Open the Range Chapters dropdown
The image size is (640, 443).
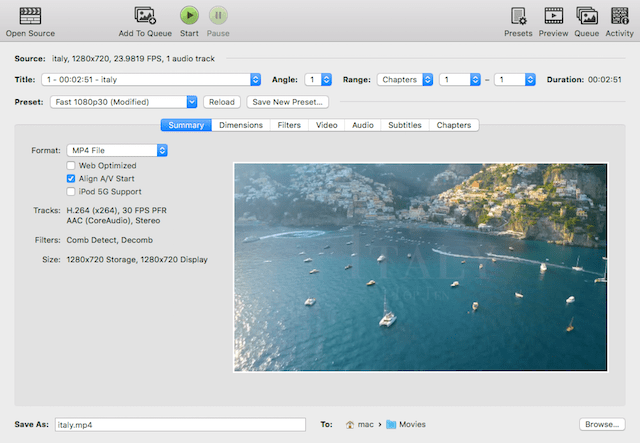click(x=405, y=80)
